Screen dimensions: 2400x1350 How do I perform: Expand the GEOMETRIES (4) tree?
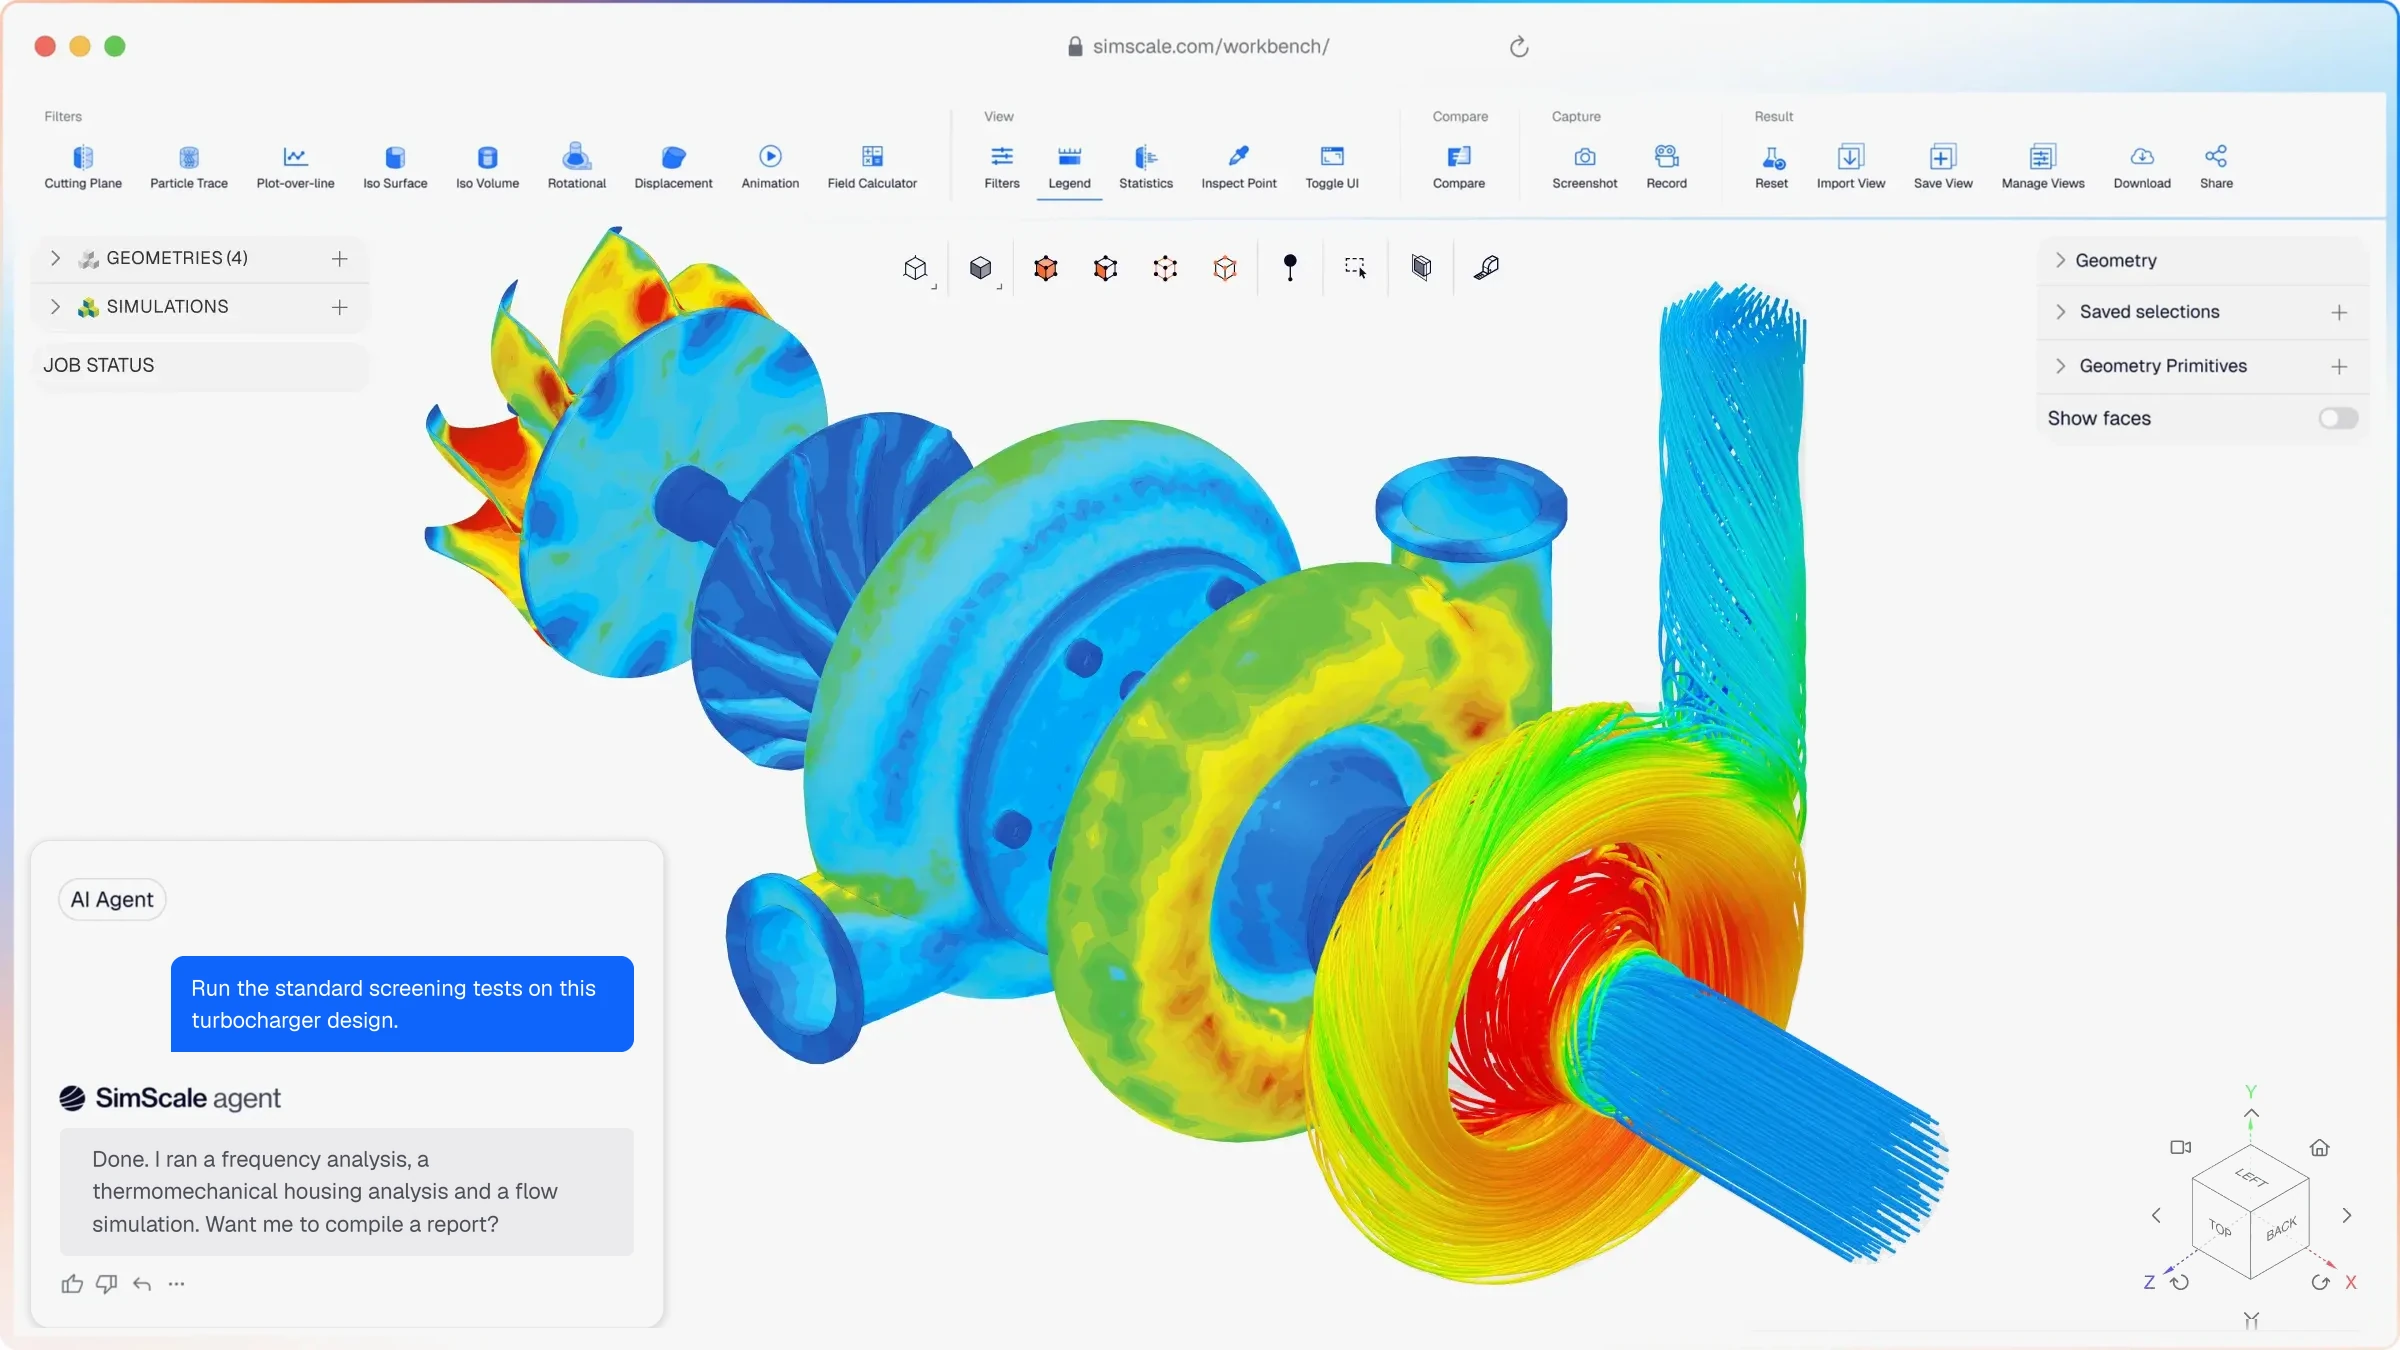[x=56, y=258]
